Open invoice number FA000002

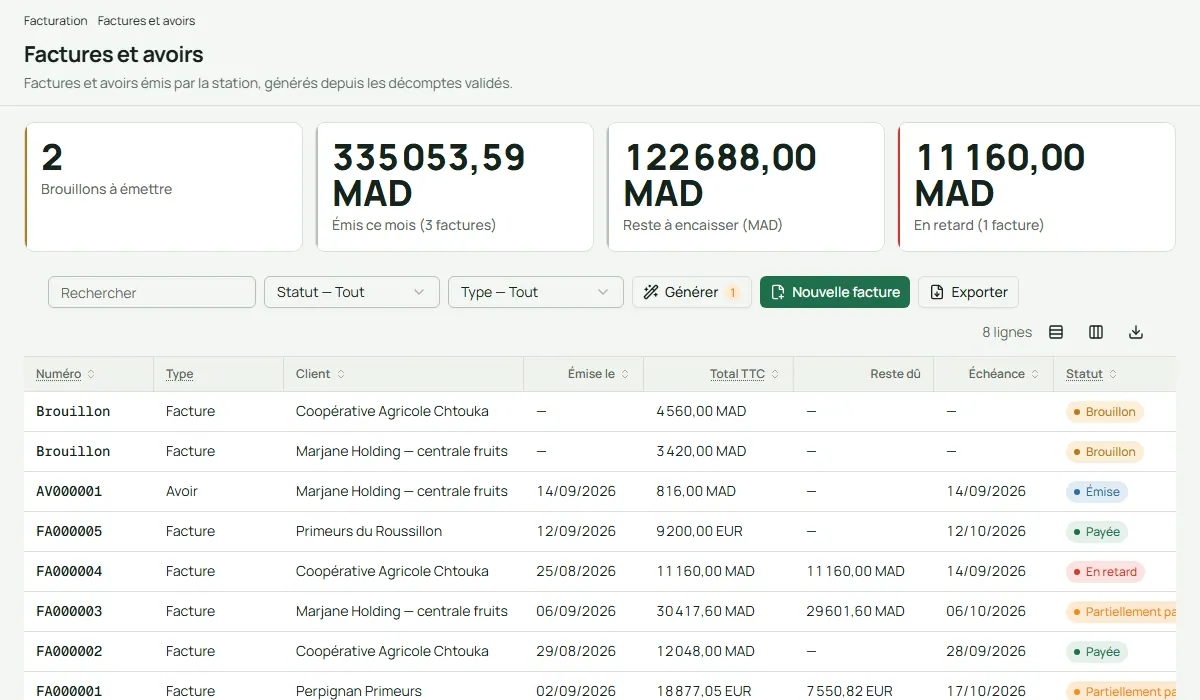69,651
